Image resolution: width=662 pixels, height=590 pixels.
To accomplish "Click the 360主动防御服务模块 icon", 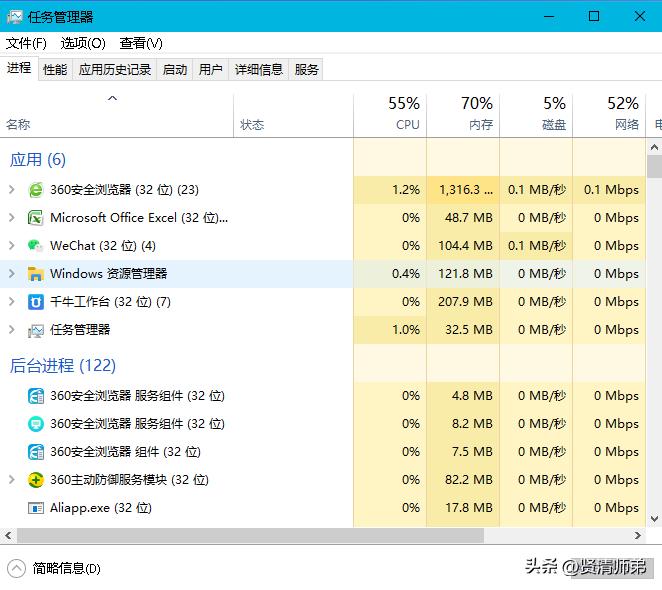I will point(36,480).
